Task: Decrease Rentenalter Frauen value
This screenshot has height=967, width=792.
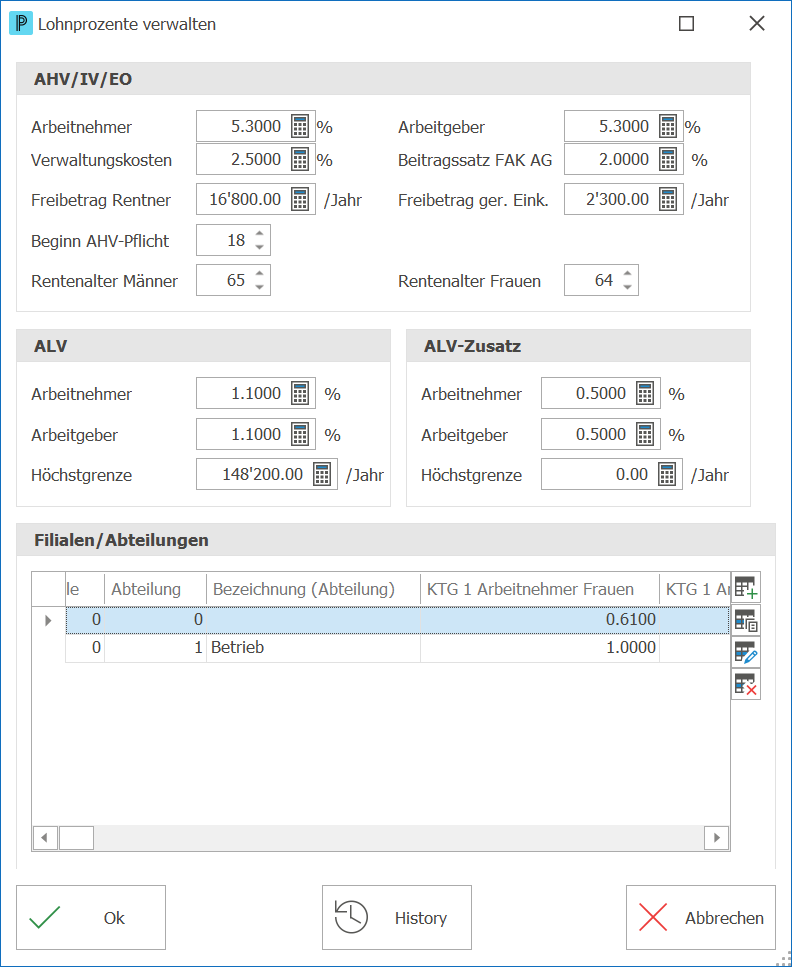Action: (627, 287)
